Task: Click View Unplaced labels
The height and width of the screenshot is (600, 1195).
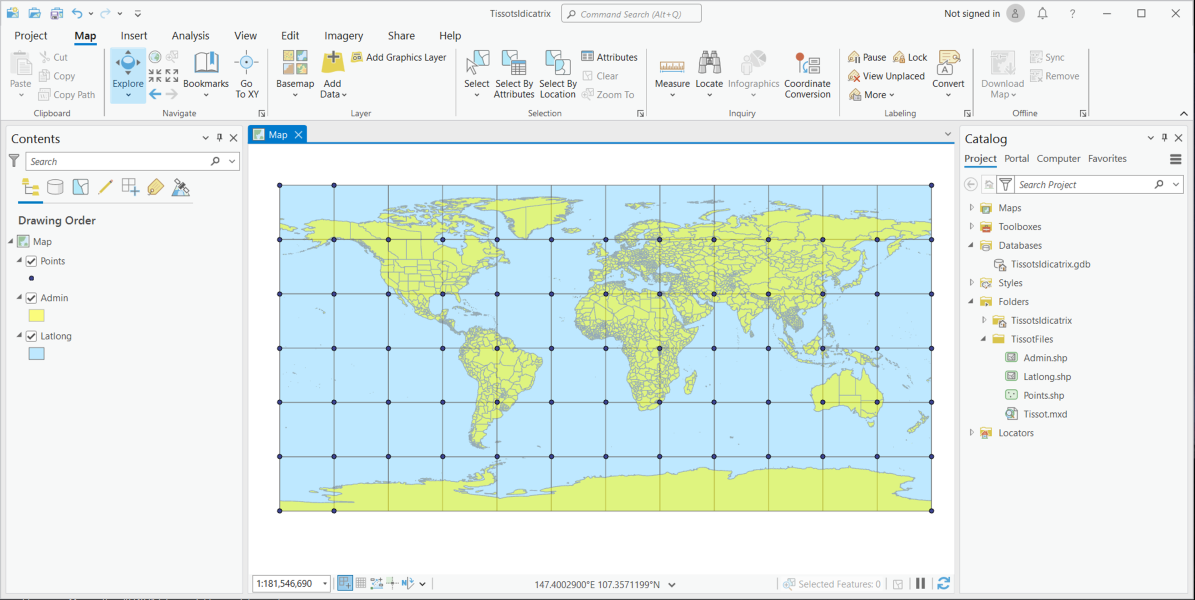Action: 886,76
